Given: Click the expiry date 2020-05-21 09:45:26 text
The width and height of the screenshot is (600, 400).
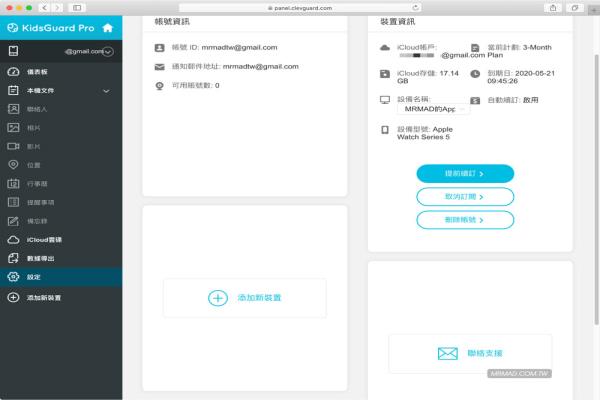Looking at the screenshot, I should [521, 77].
